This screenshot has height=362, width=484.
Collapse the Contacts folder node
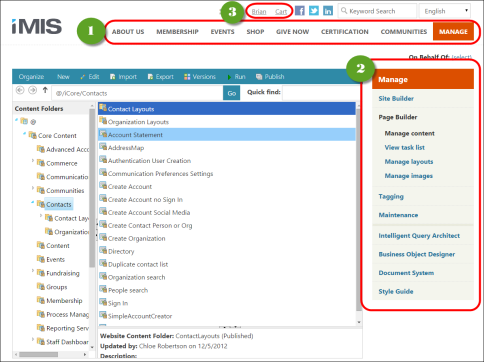tap(33, 202)
